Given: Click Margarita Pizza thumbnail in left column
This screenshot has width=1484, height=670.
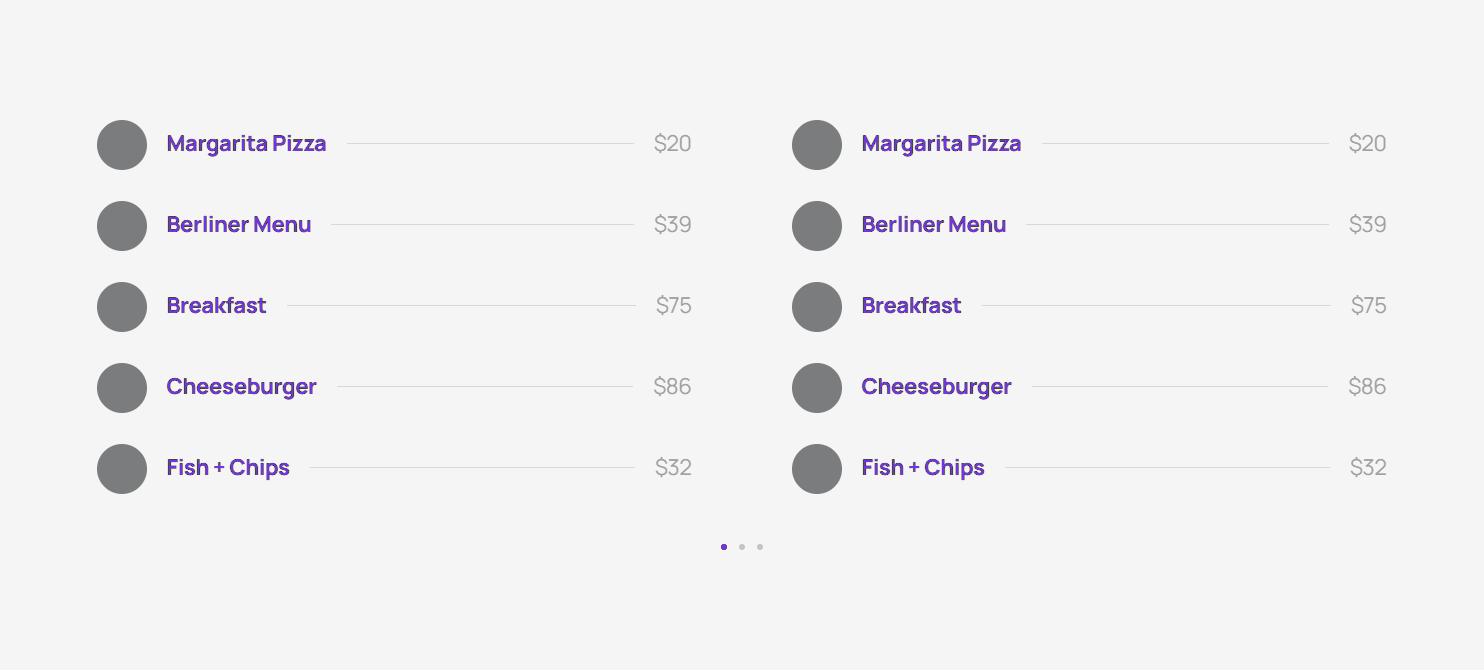Looking at the screenshot, I should pos(122,145).
